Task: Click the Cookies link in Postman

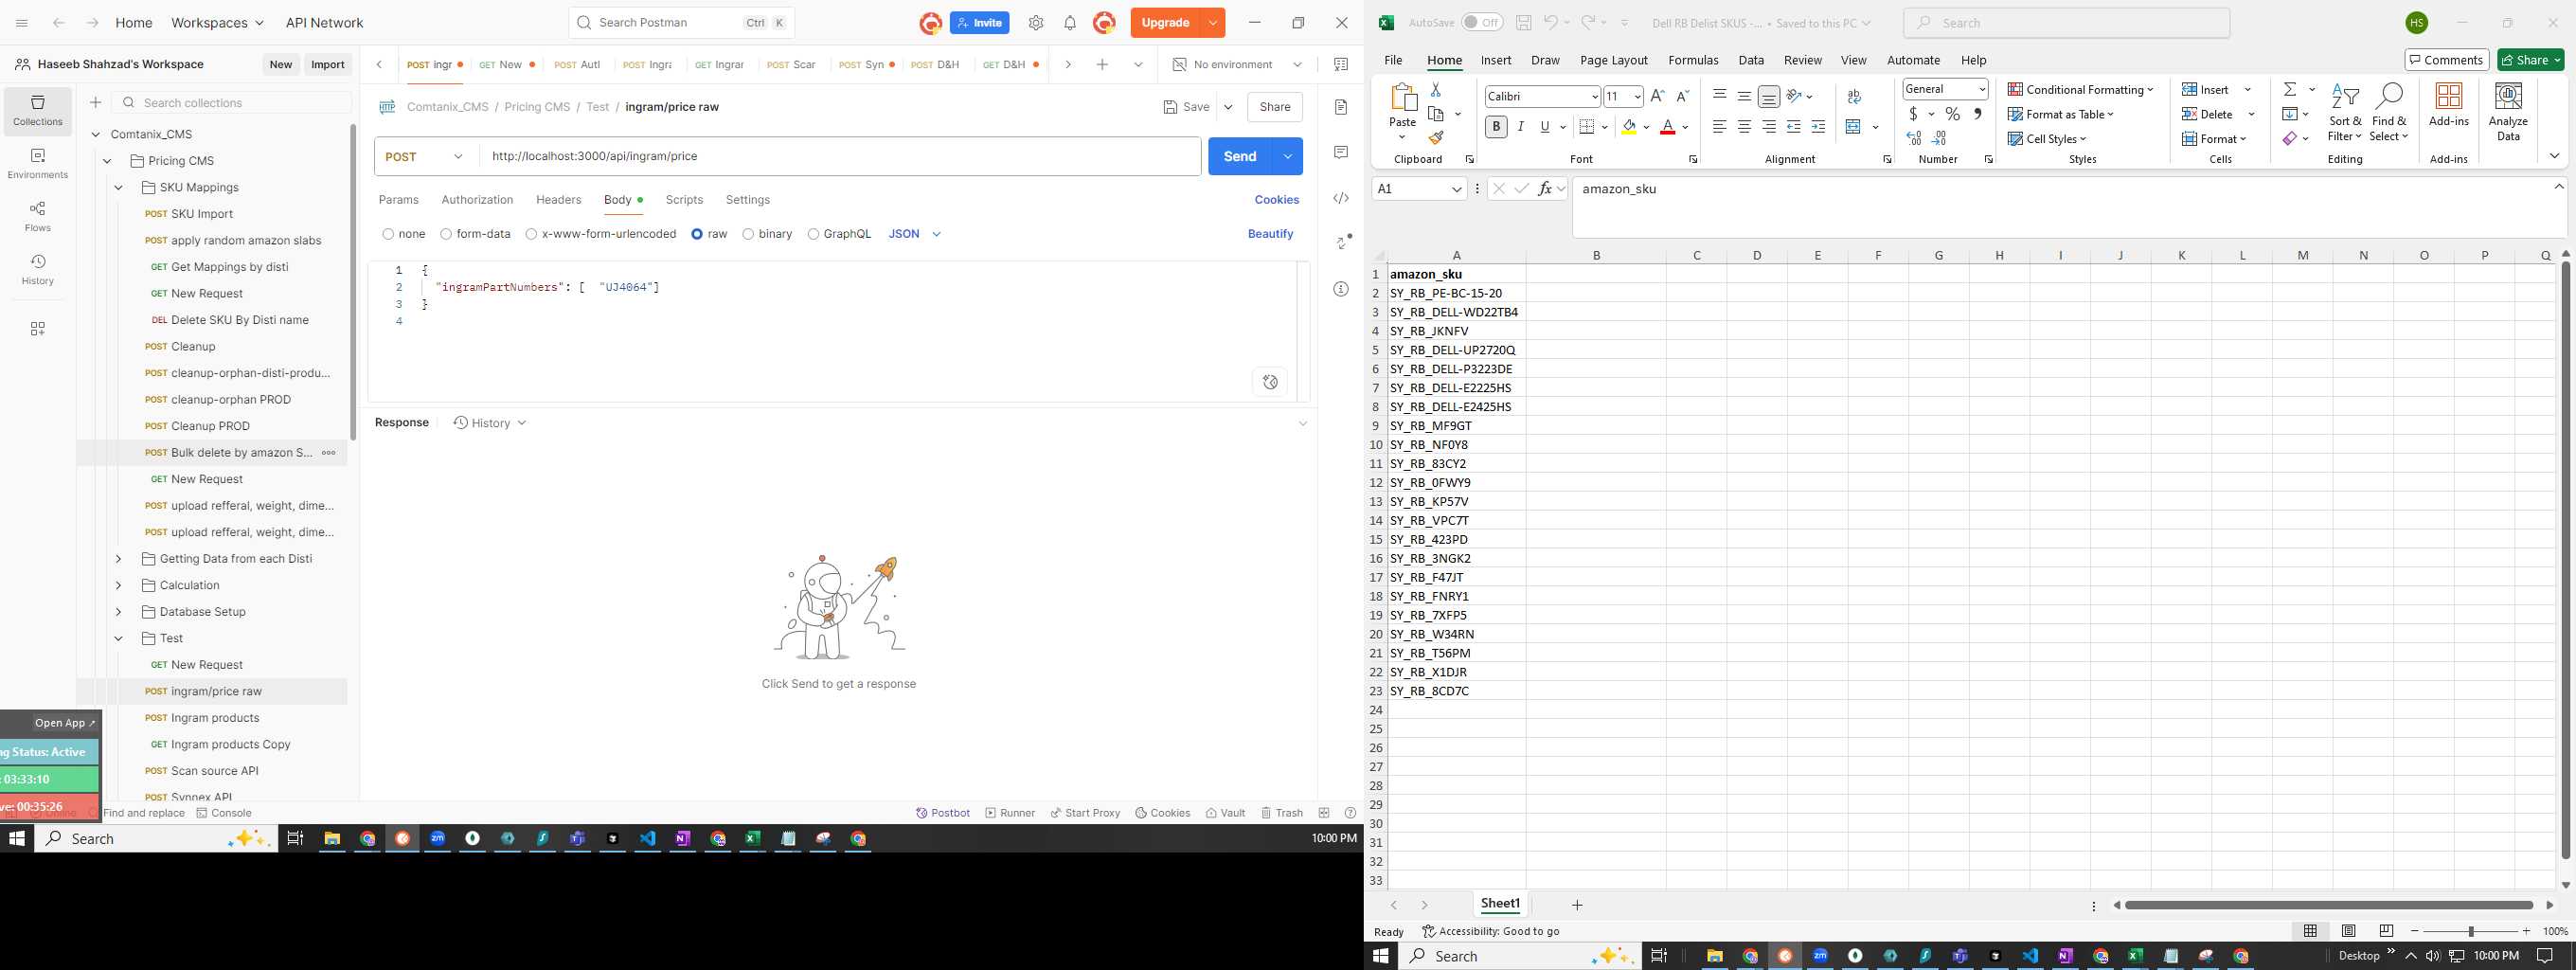Action: click(x=1277, y=200)
